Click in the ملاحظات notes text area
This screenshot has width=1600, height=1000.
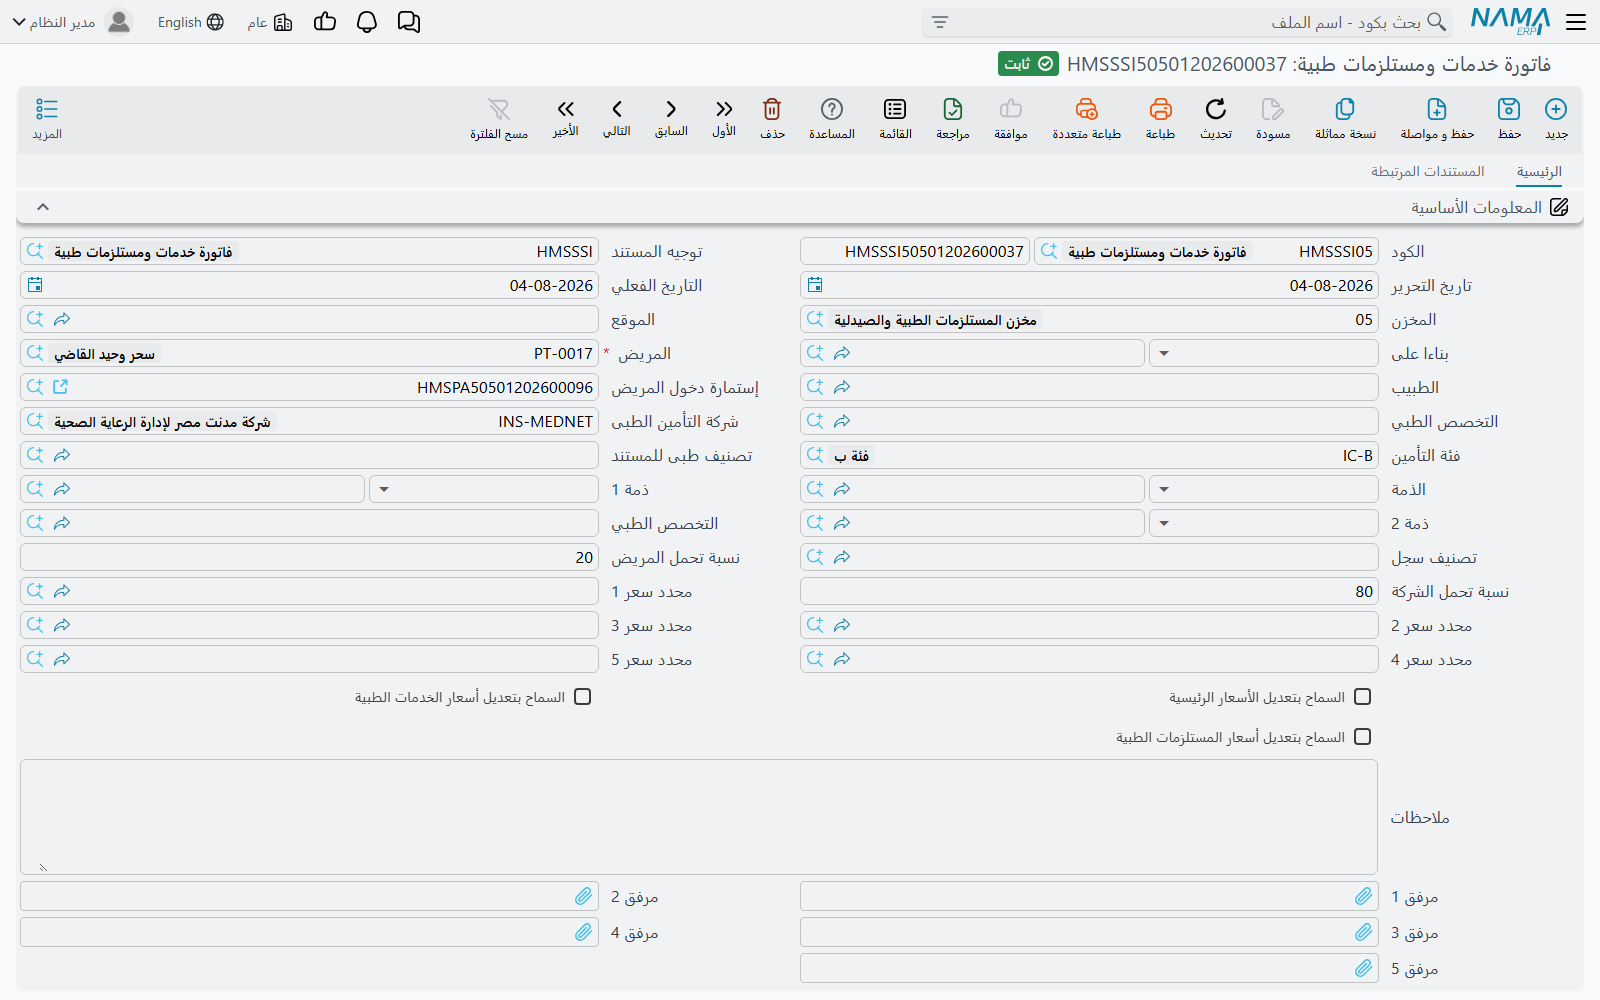(x=699, y=817)
